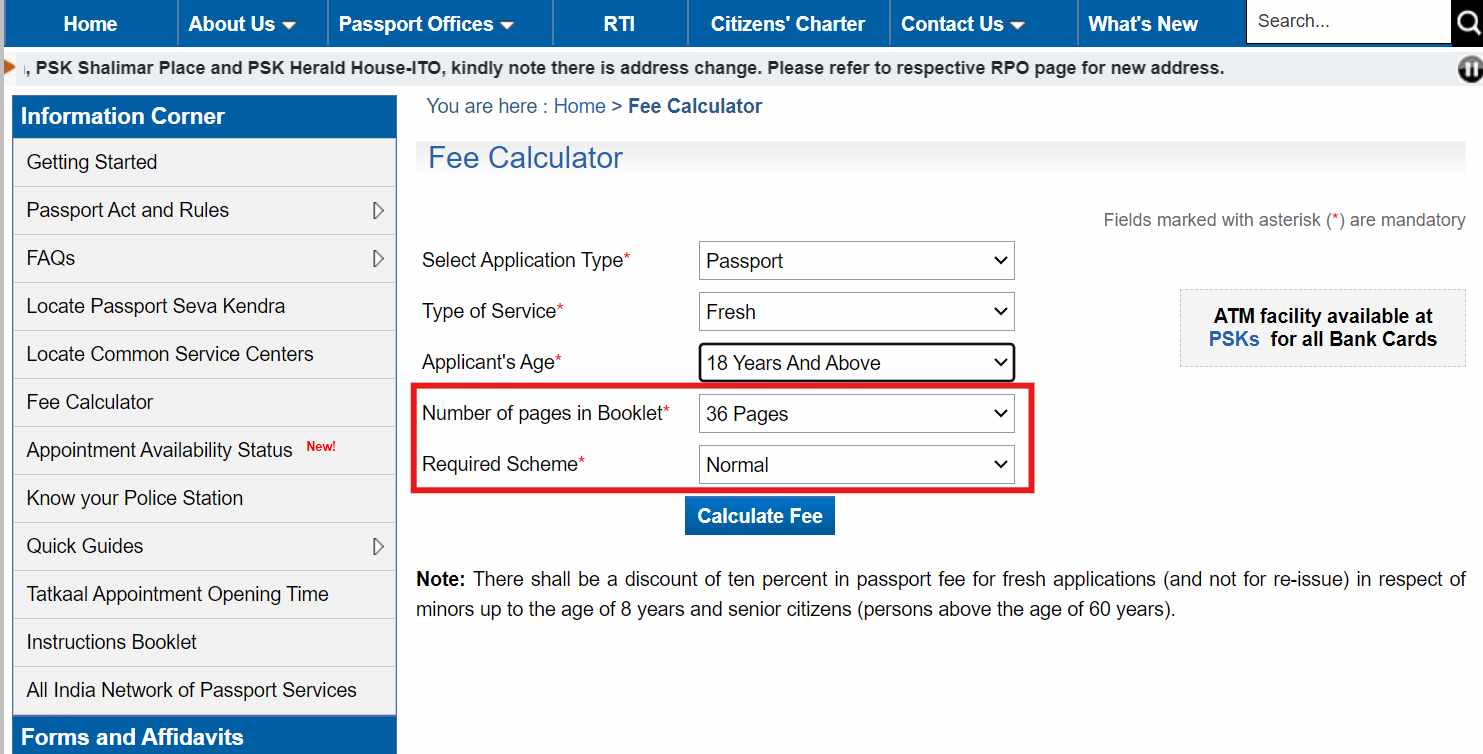Screen dimensions: 1483x754
Task: Click the search magnifier icon
Action: coord(1468,22)
